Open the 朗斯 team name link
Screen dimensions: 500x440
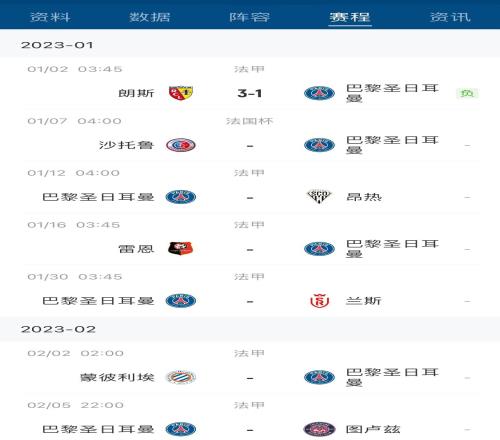136,93
